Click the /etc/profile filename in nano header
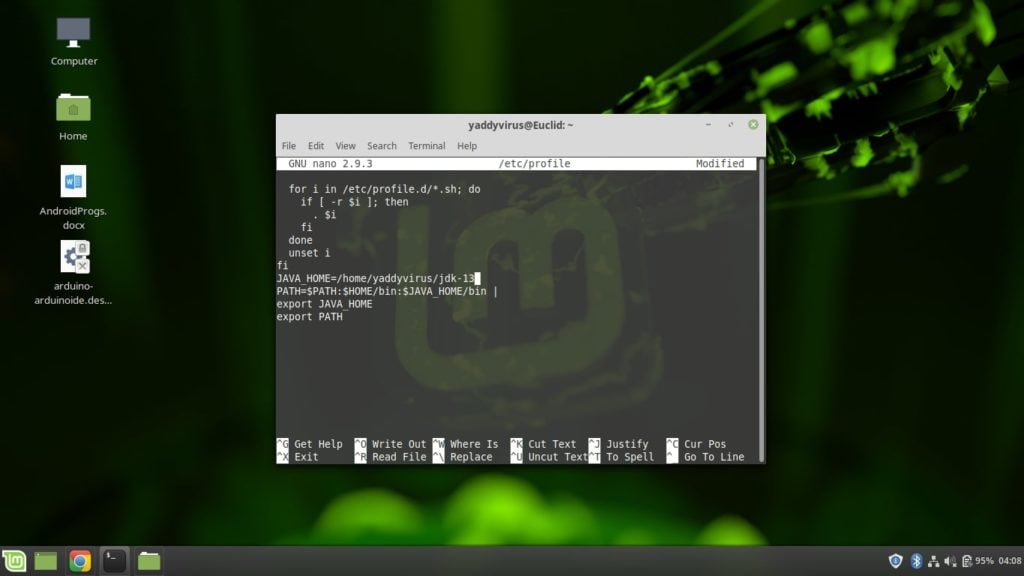 tap(534, 164)
